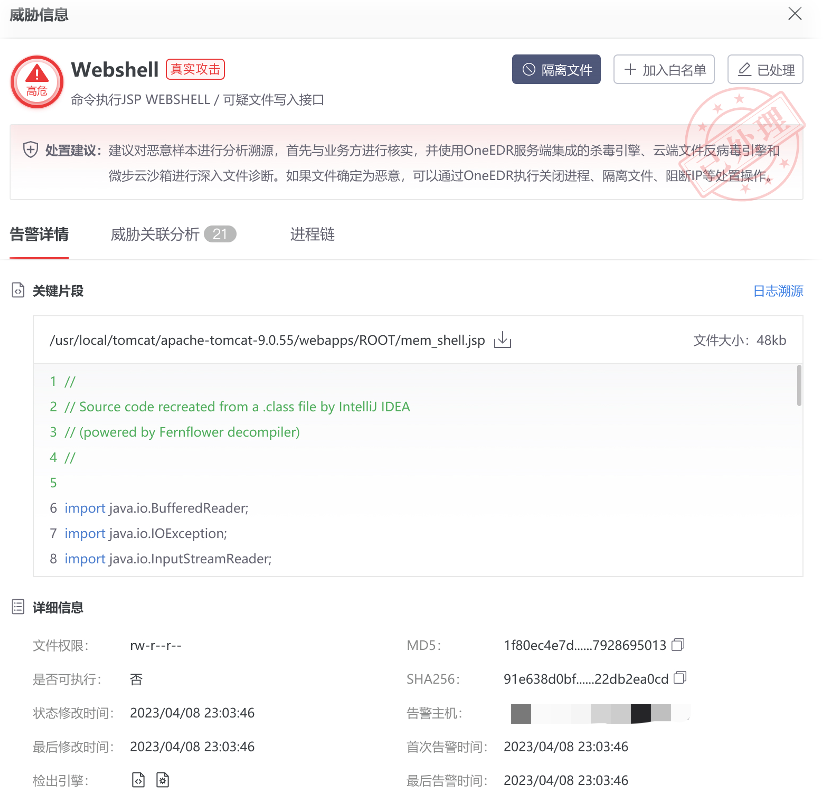Click the 关键片段 code section icon

[17, 291]
